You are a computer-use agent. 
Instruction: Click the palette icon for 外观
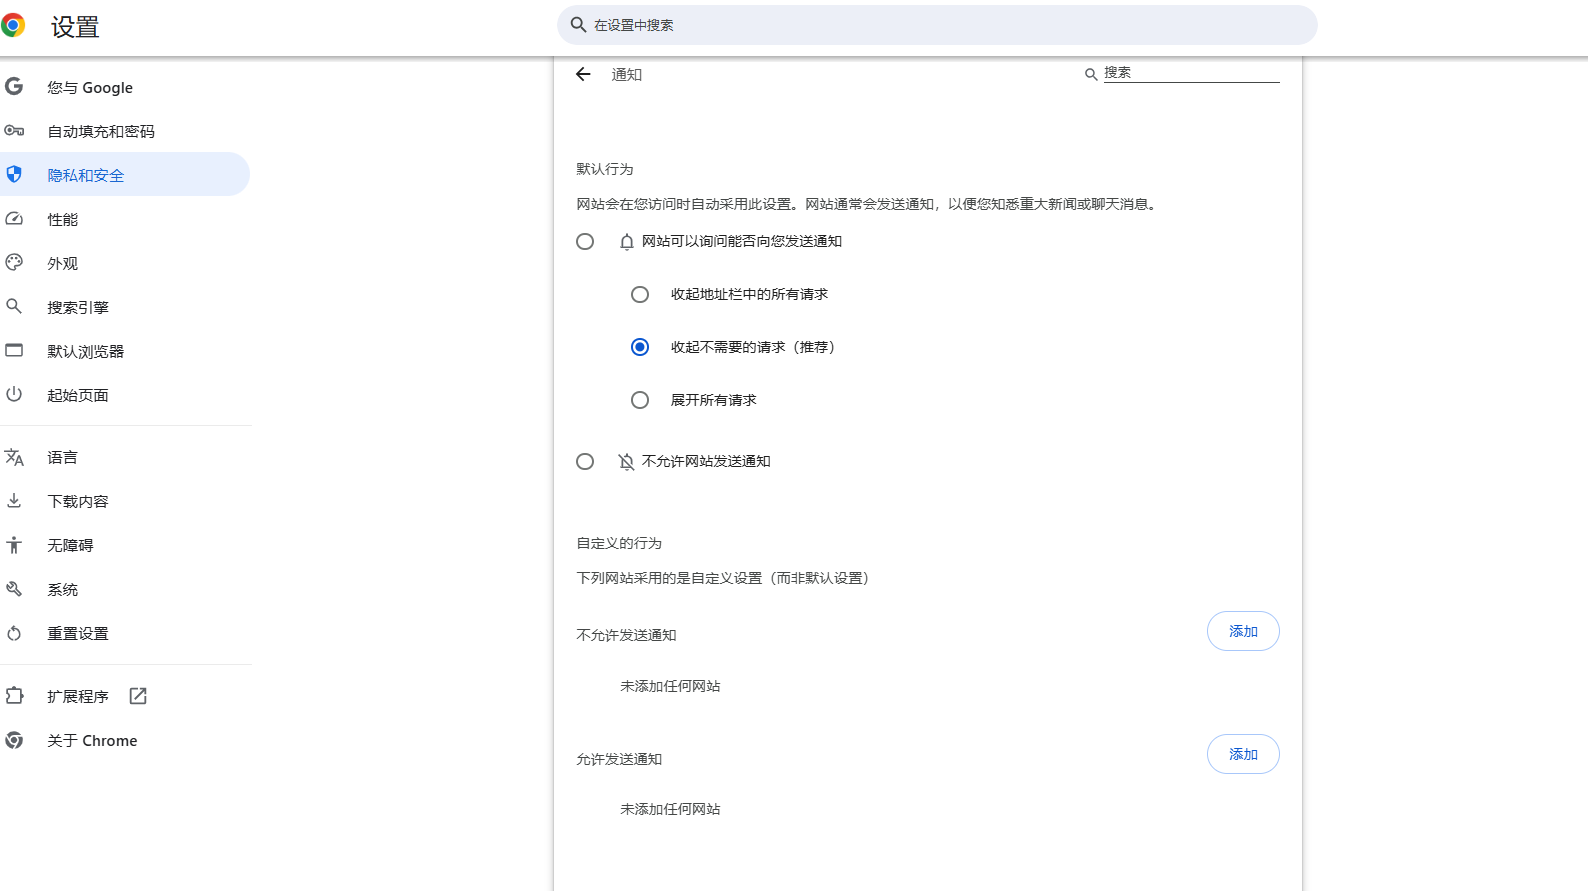pos(14,263)
